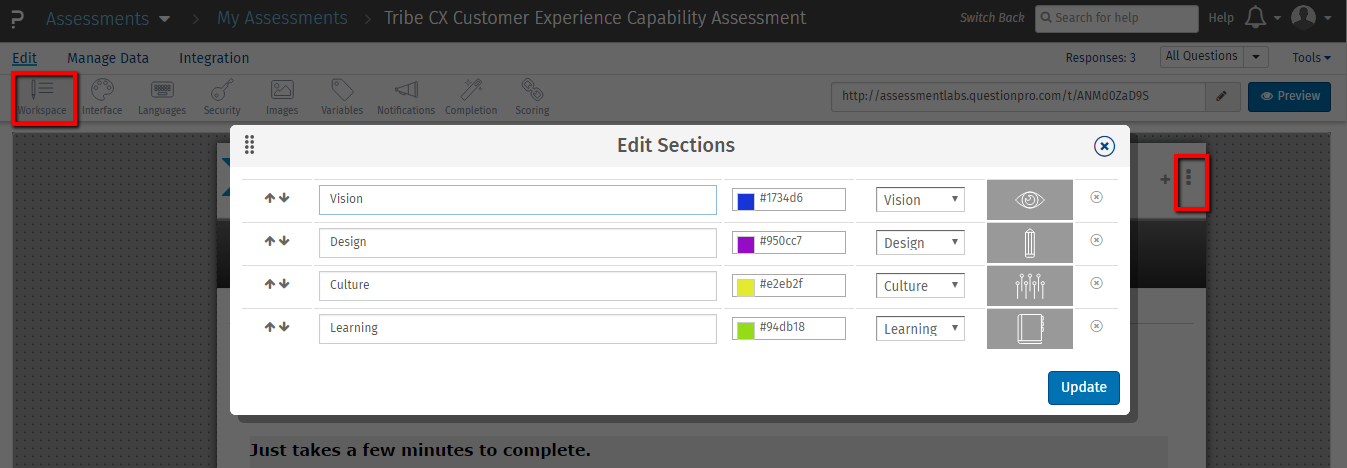Open the Culture icon dropdown
This screenshot has width=1347, height=468.
920,286
